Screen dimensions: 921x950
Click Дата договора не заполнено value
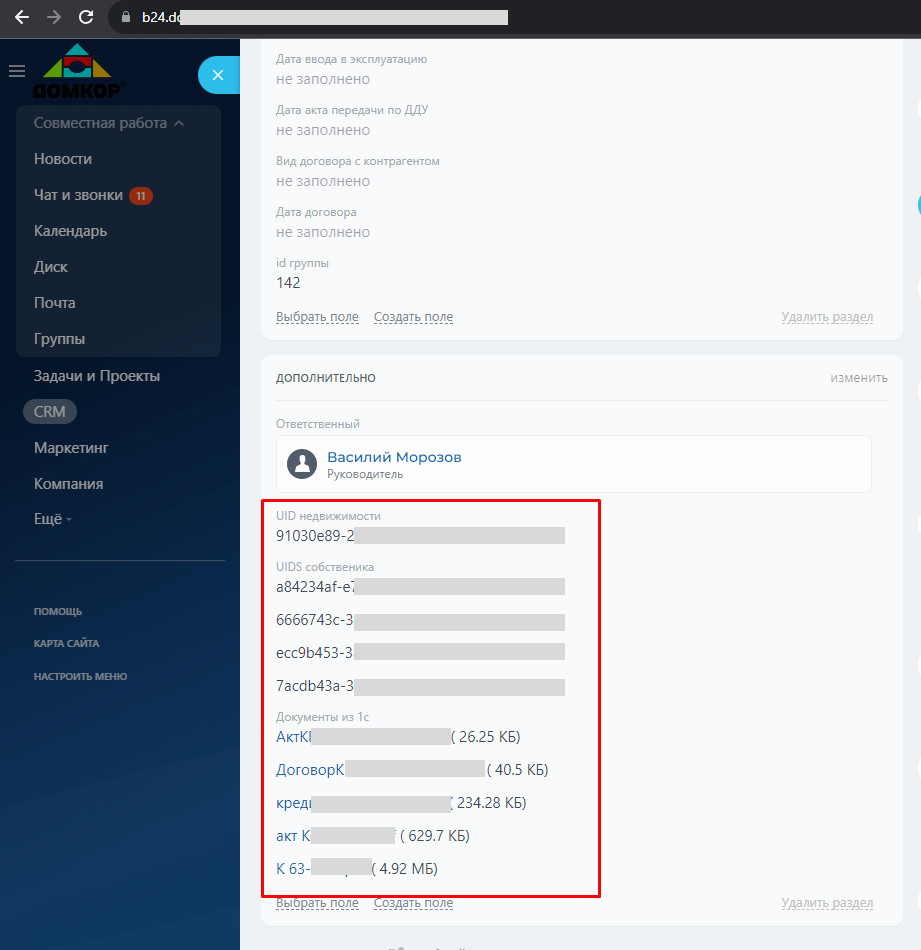[x=323, y=232]
